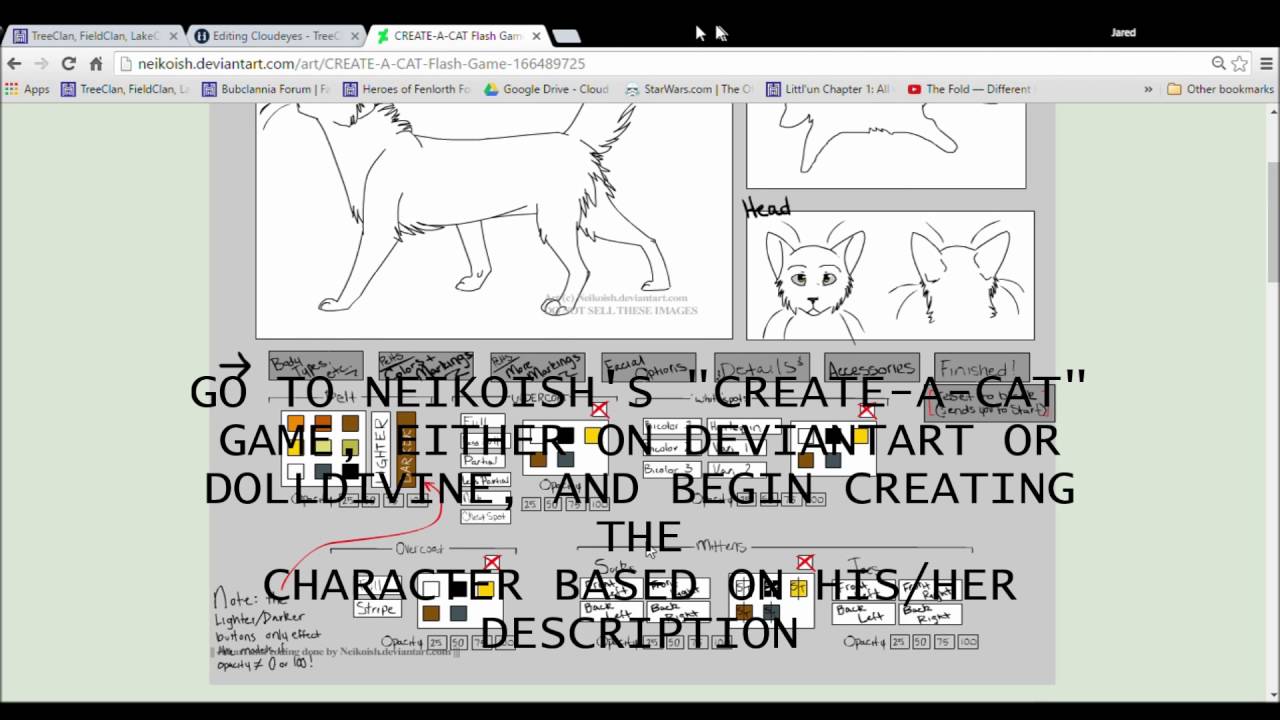Select the Stripe overcoat option
The width and height of the screenshot is (1280, 720).
pyautogui.click(x=377, y=608)
